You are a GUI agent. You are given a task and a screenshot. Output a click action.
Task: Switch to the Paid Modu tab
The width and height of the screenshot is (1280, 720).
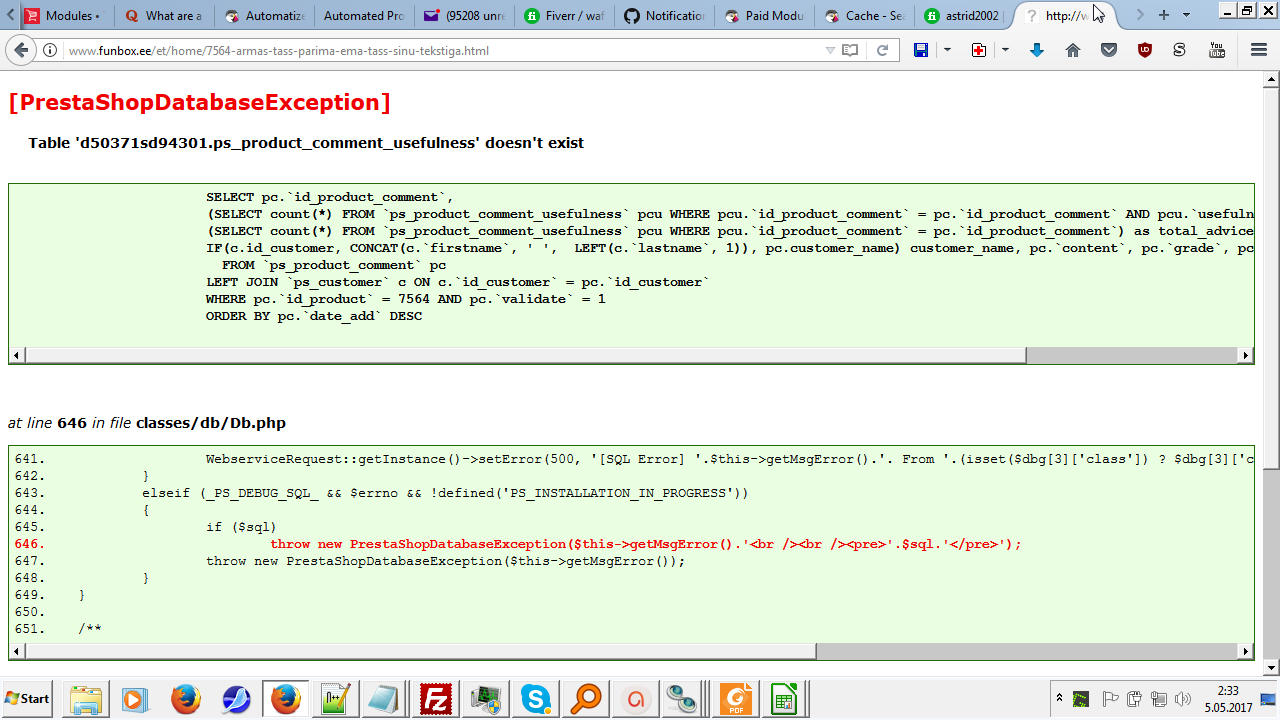[764, 16]
